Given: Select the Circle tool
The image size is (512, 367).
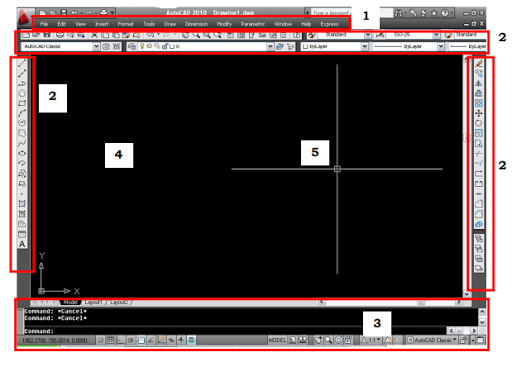Looking at the screenshot, I should pos(22,123).
